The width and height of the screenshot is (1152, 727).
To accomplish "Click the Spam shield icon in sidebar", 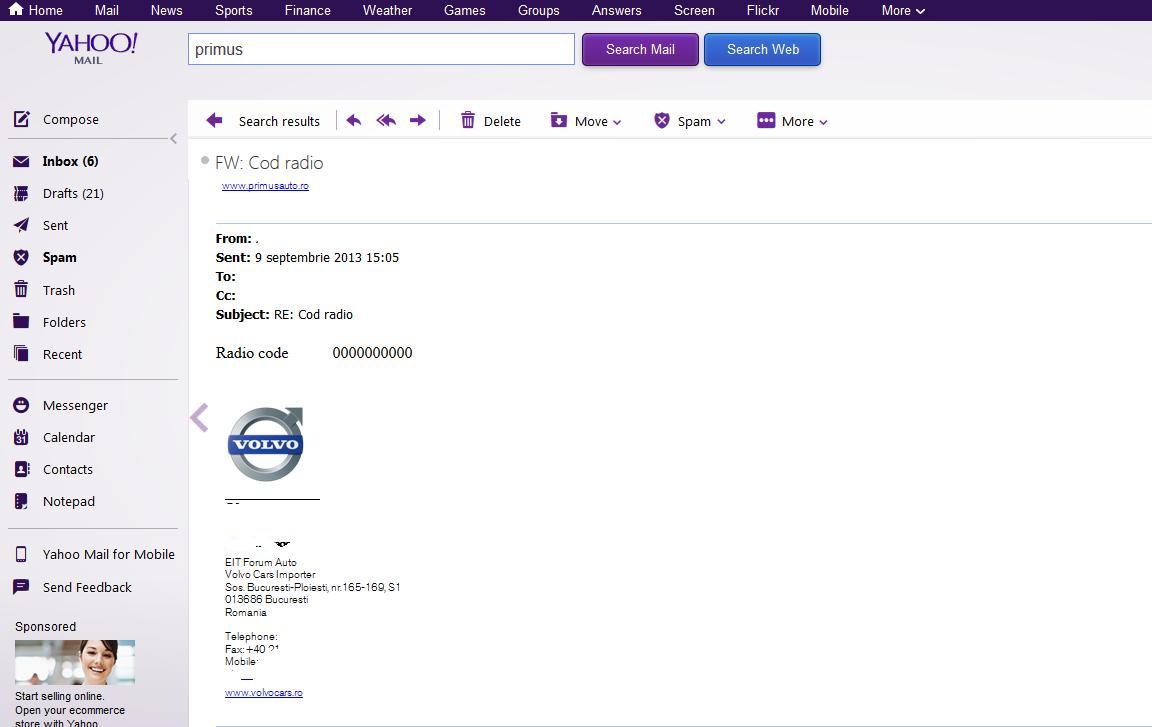I will (x=21, y=258).
